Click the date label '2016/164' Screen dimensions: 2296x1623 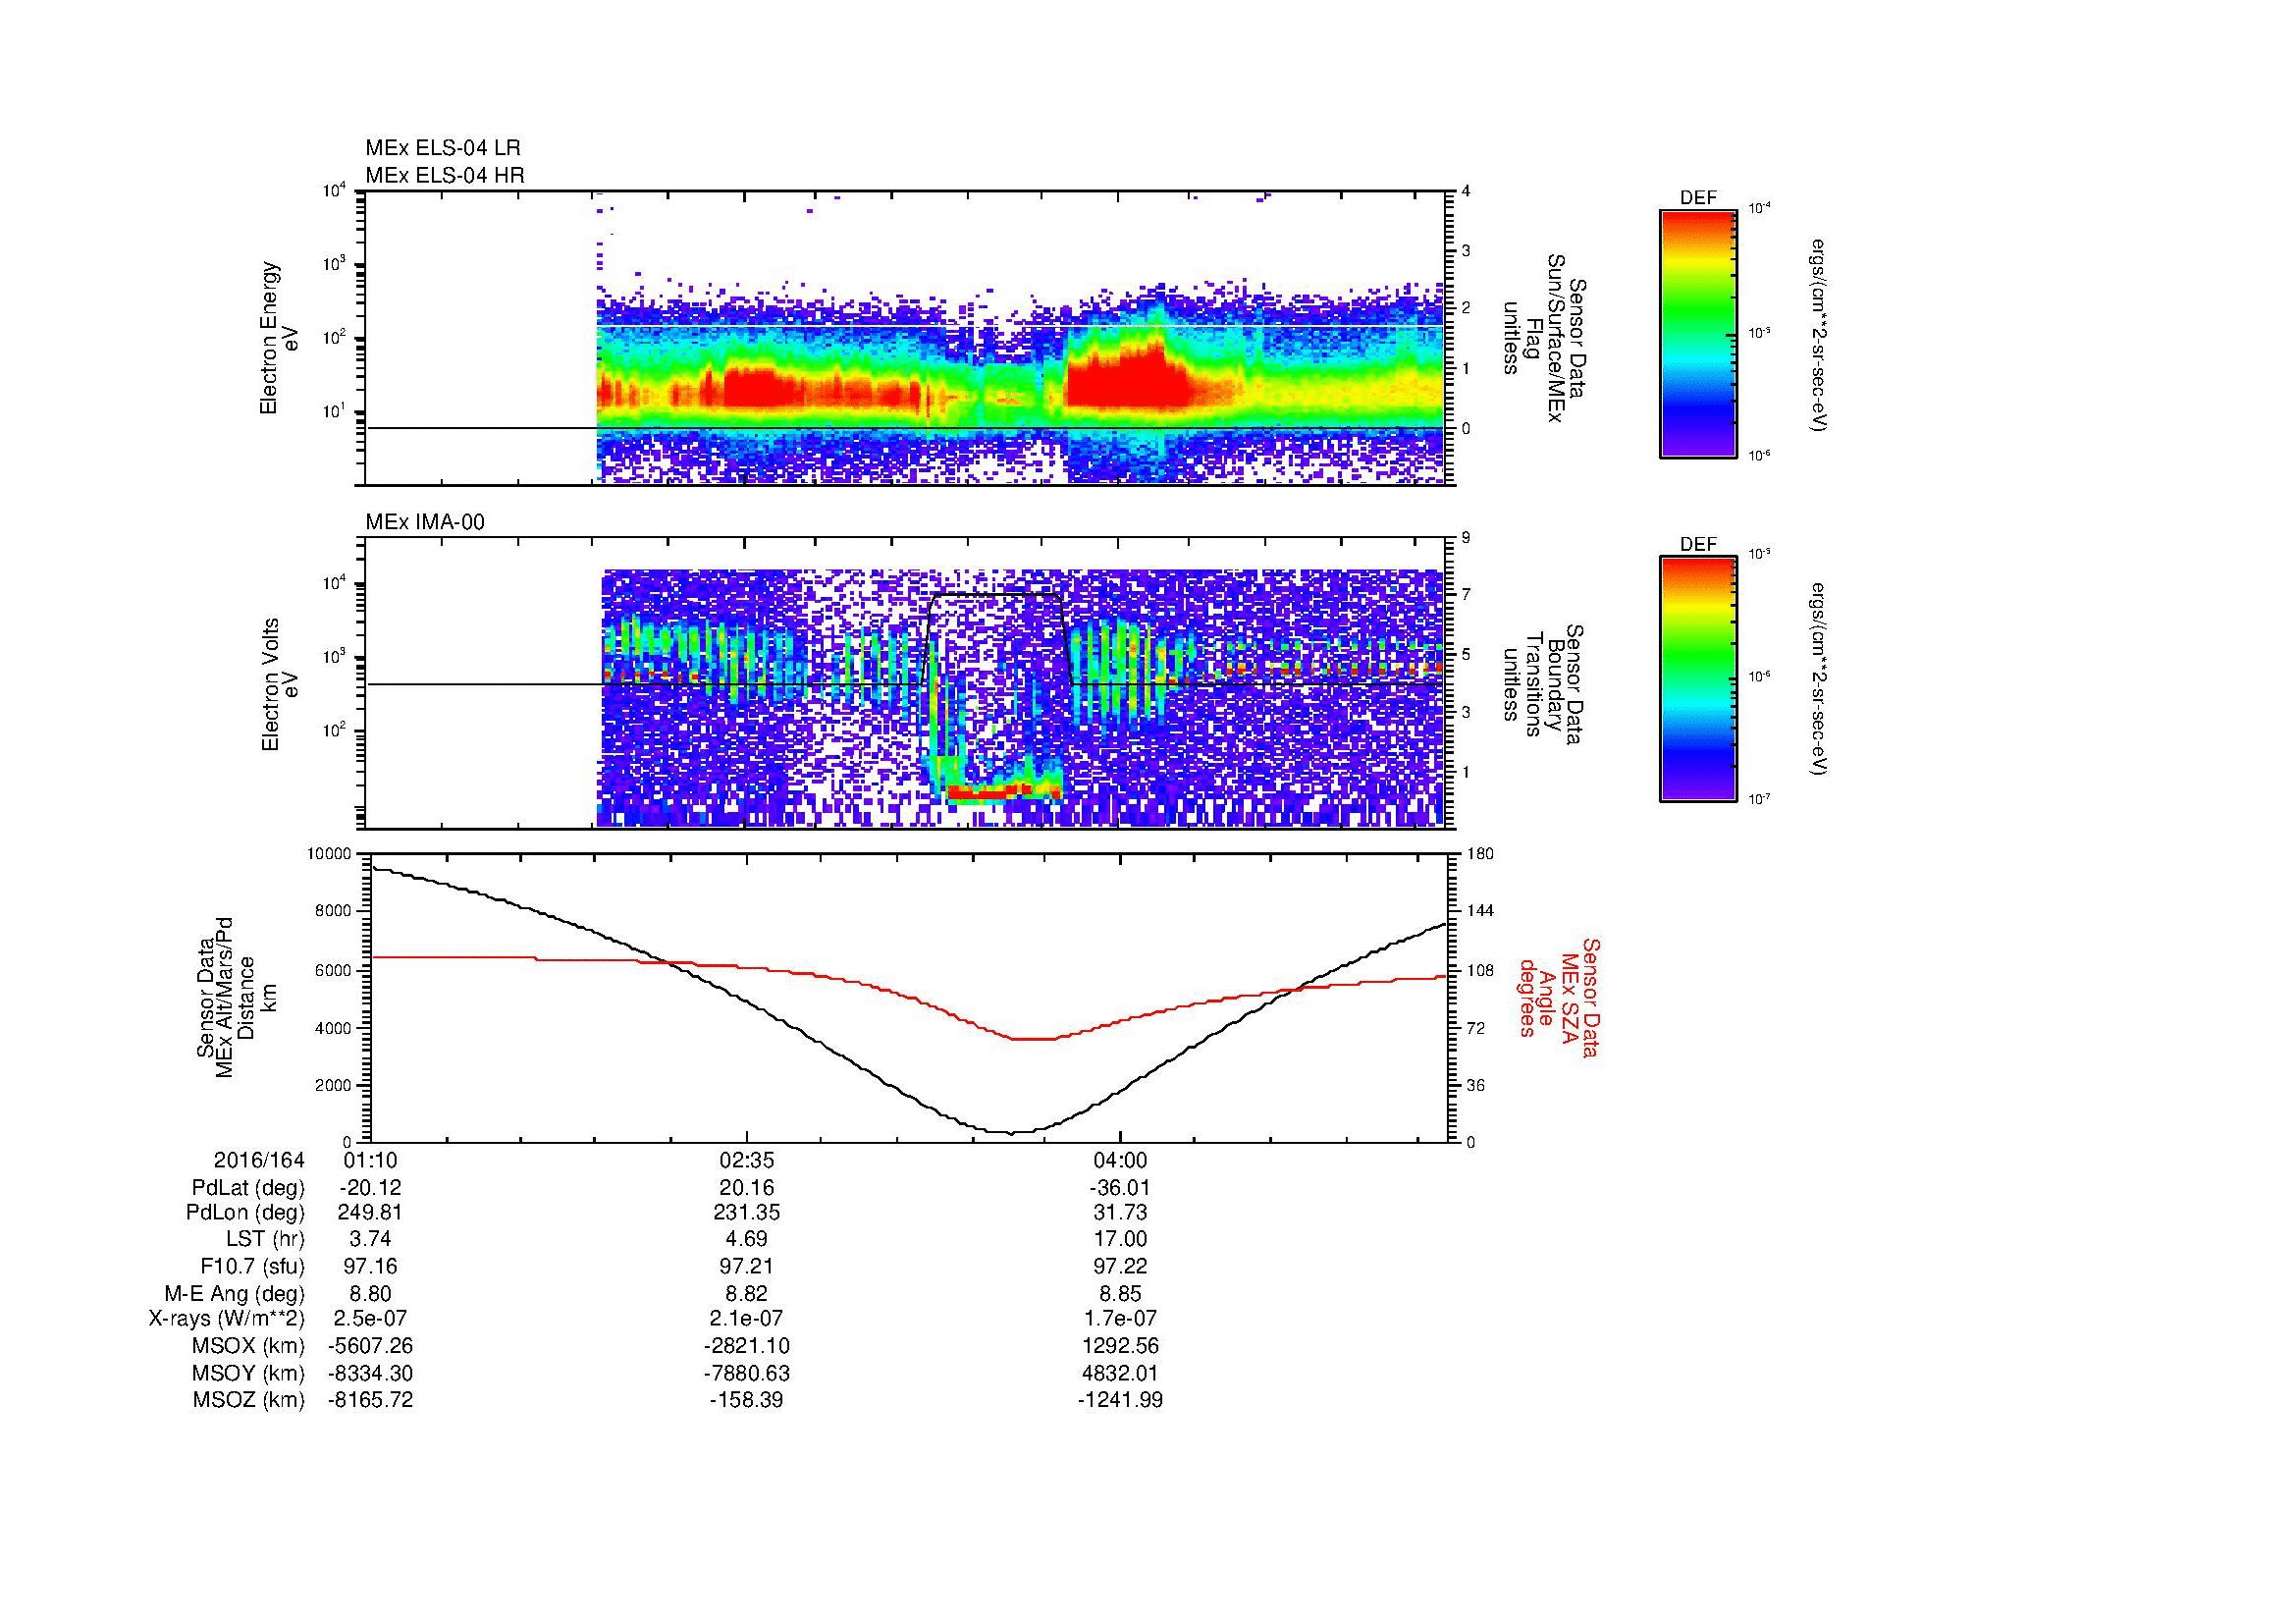[259, 1160]
